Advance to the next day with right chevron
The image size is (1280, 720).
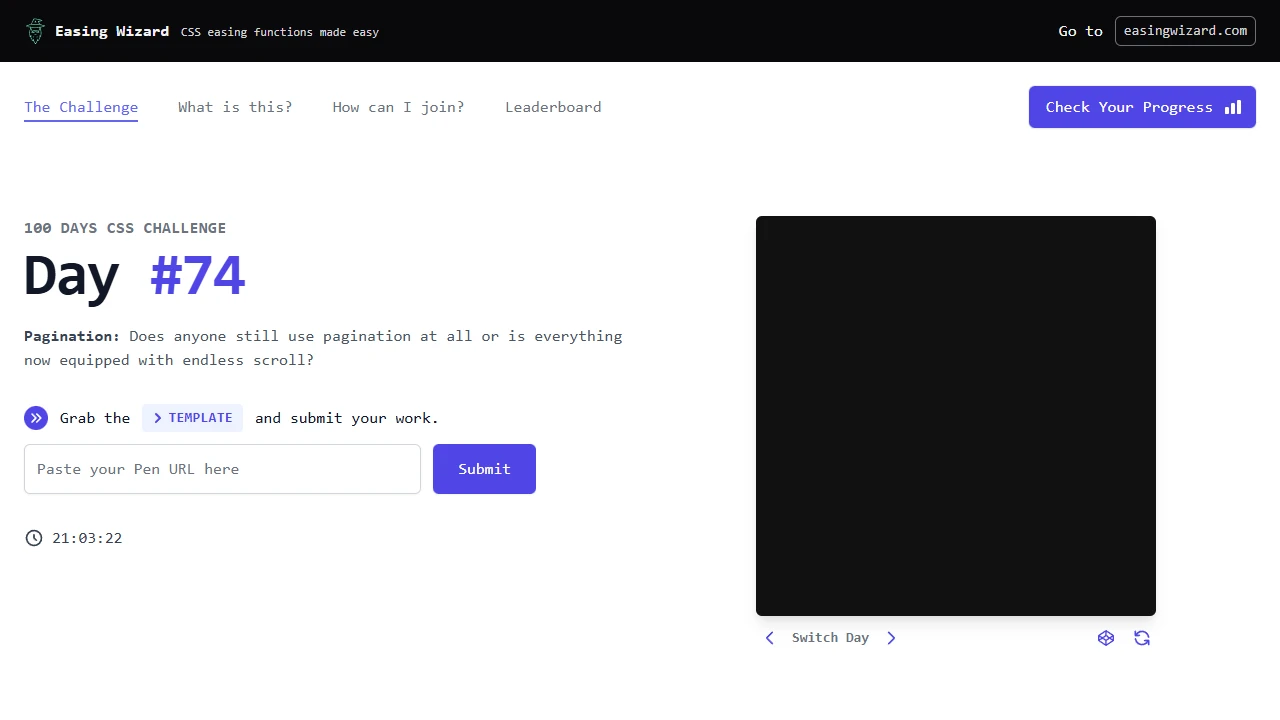891,637
